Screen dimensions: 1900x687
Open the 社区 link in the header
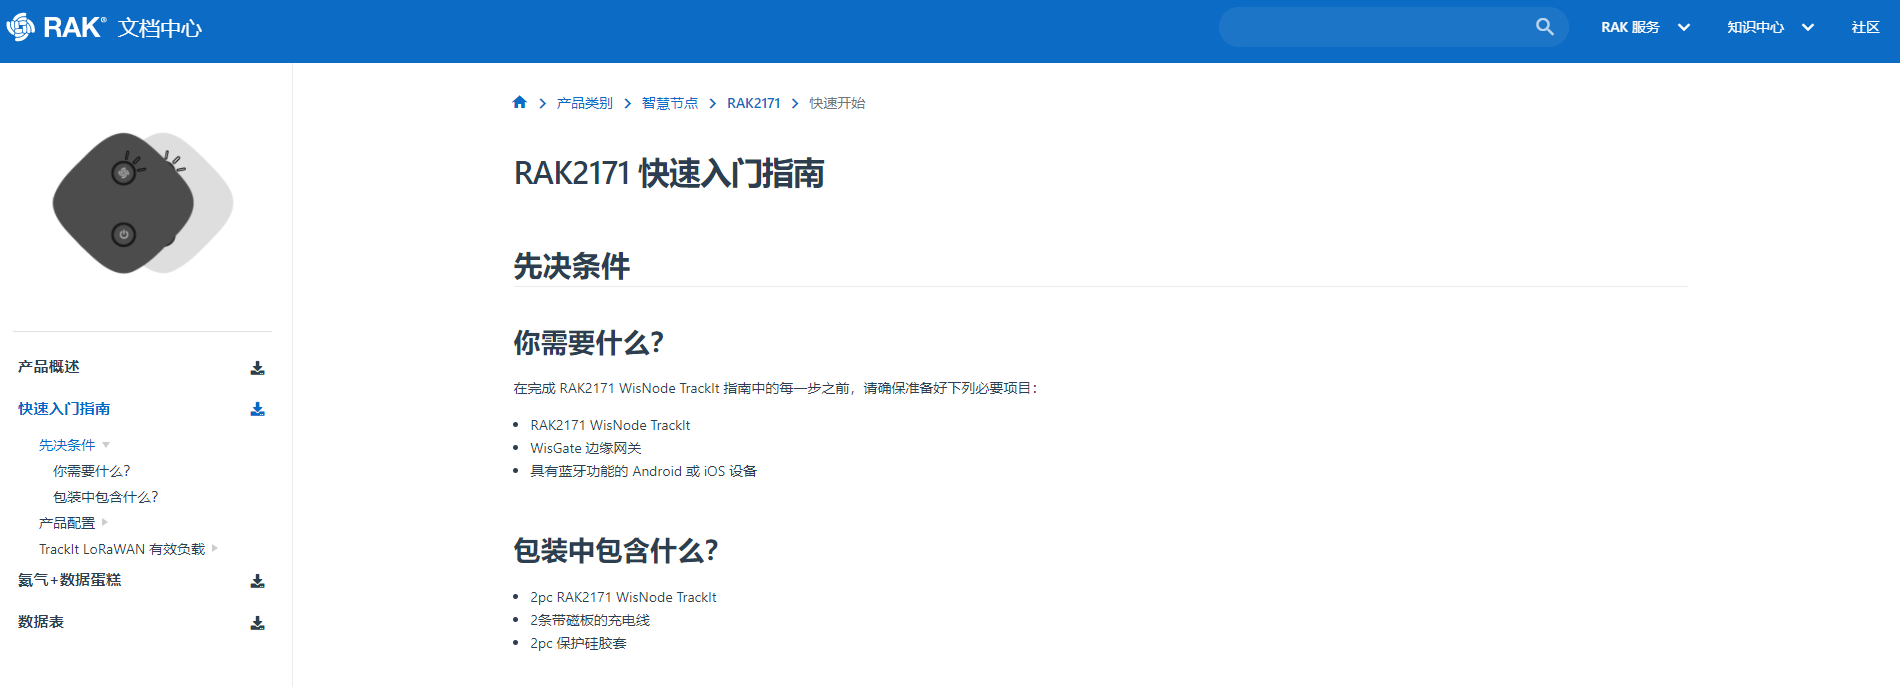click(x=1865, y=27)
